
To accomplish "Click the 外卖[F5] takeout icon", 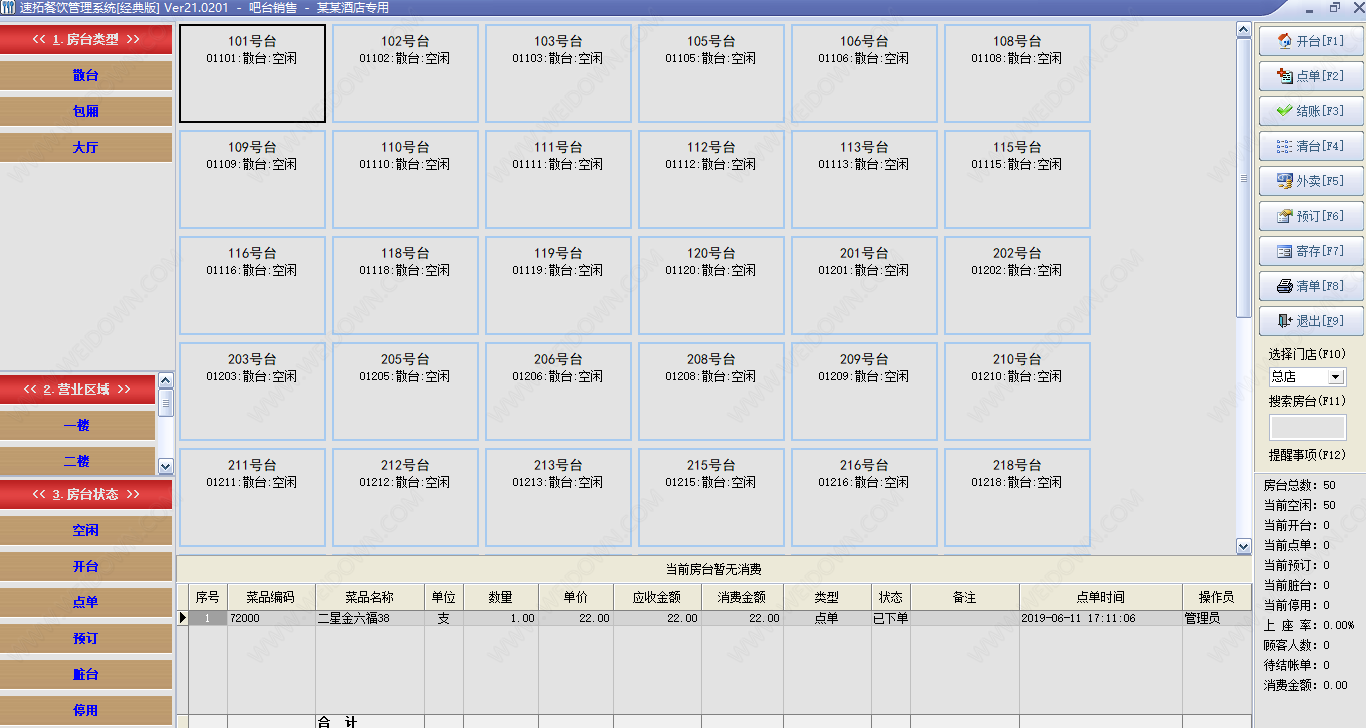I will (1286, 181).
